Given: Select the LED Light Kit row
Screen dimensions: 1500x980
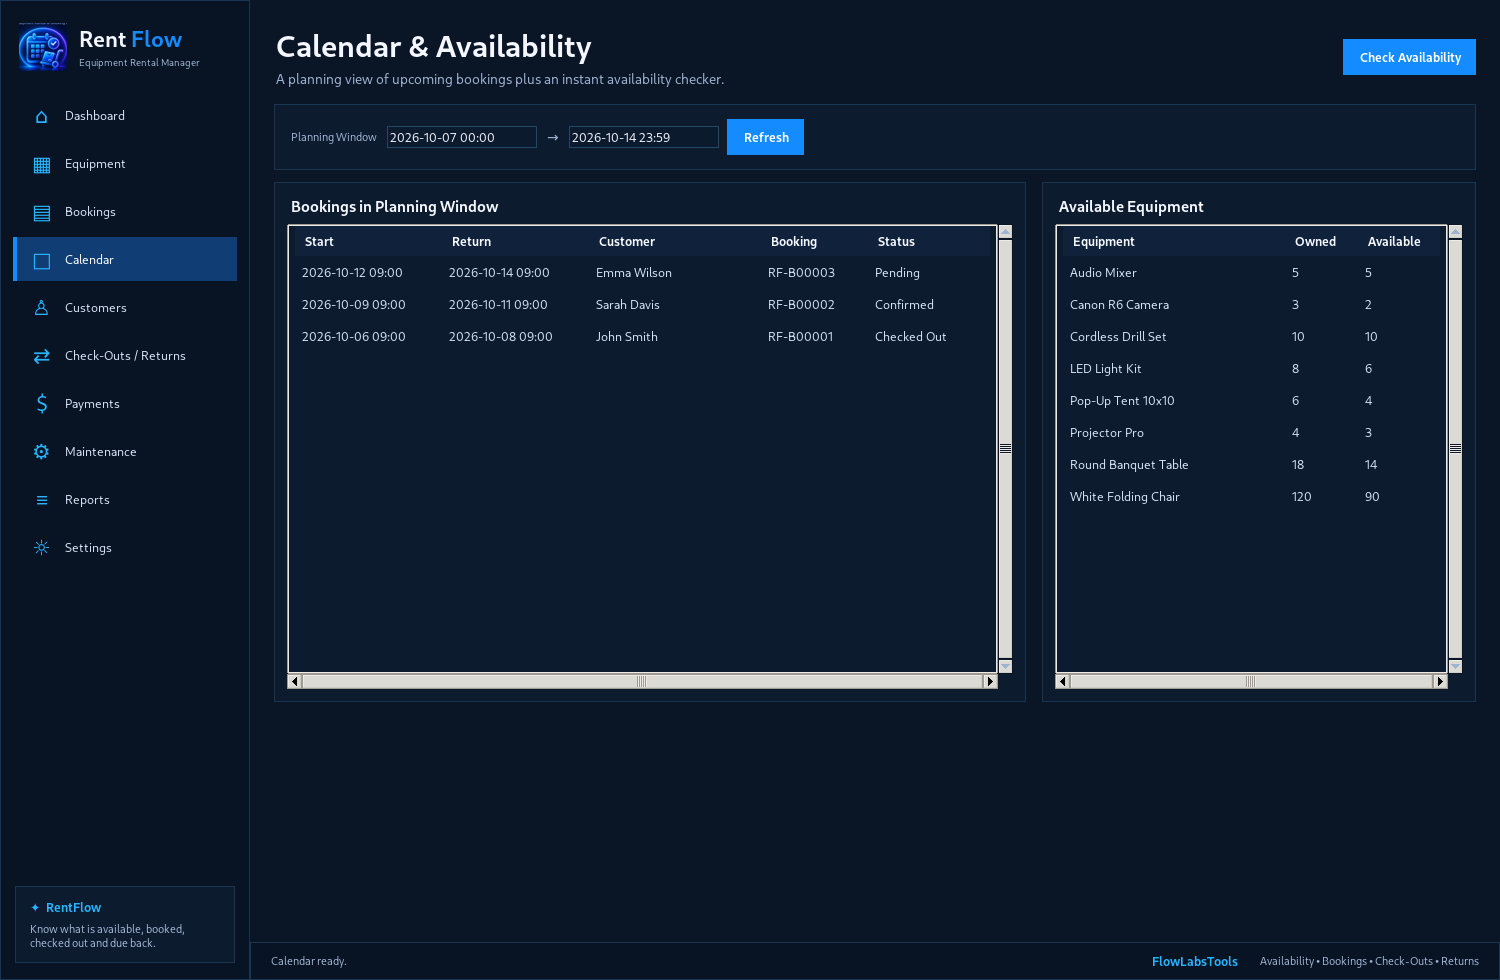Looking at the screenshot, I should tap(1250, 369).
